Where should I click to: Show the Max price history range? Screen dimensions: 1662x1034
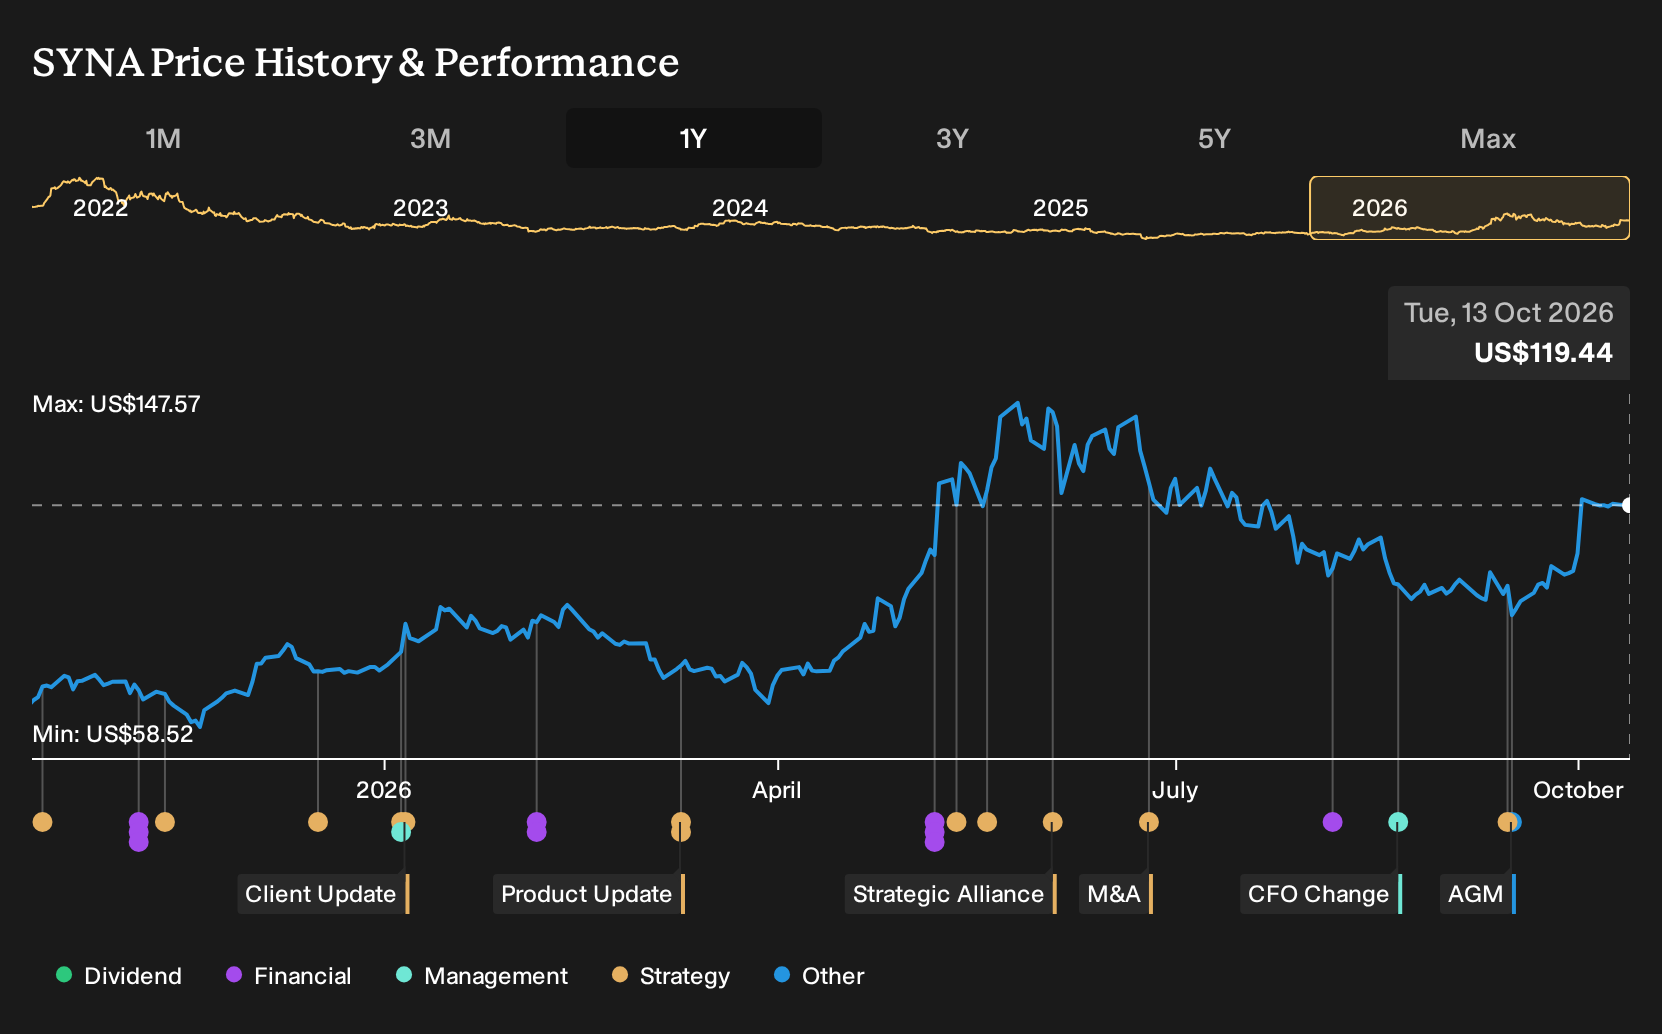tap(1488, 138)
